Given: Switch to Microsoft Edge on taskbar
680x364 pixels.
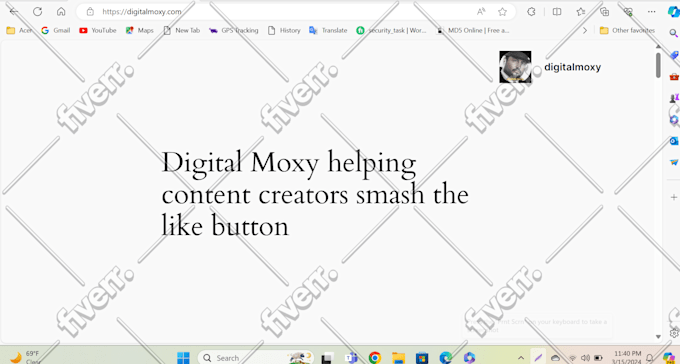Looking at the screenshot, I should point(445,358).
